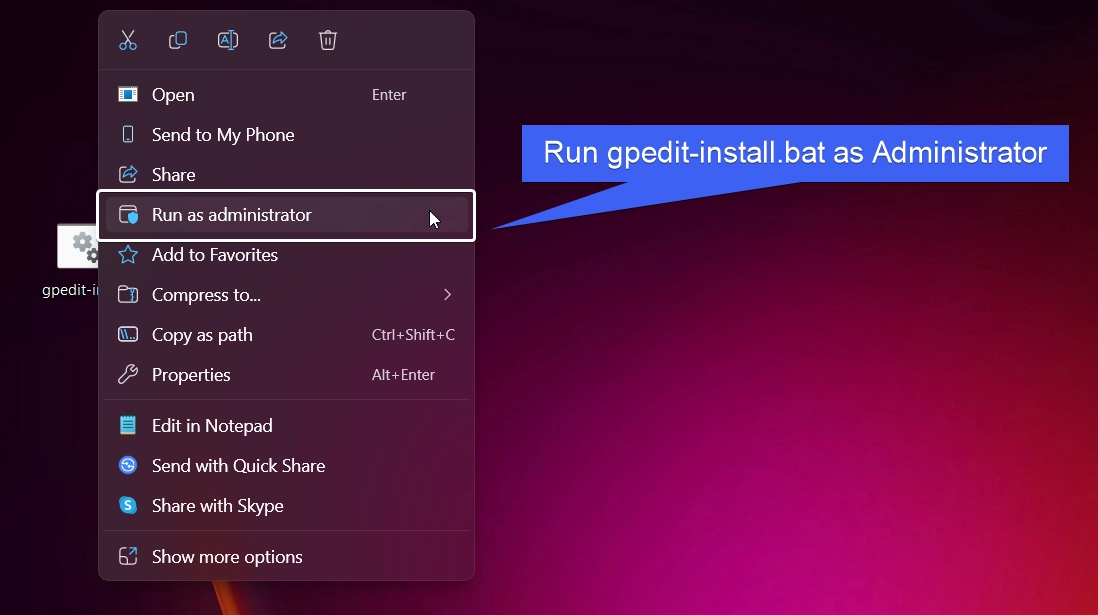
Task: Click the Skype icon
Action: coord(128,505)
